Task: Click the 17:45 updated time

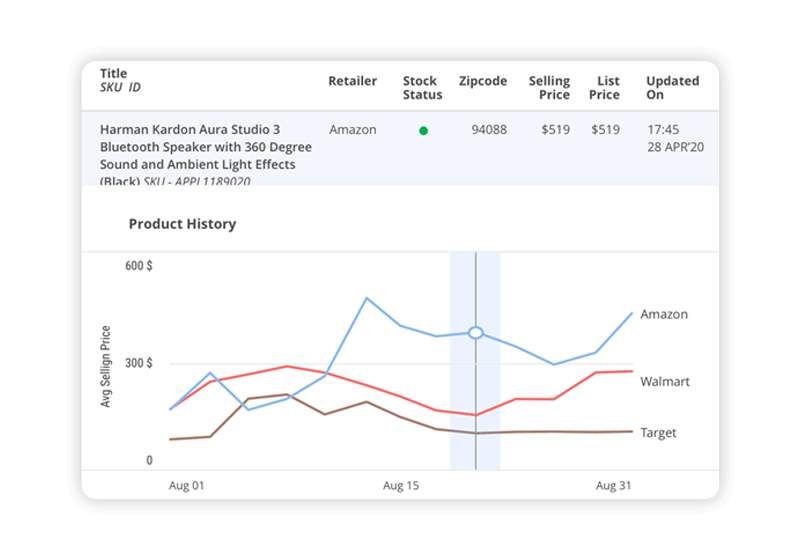Action: tap(663, 130)
